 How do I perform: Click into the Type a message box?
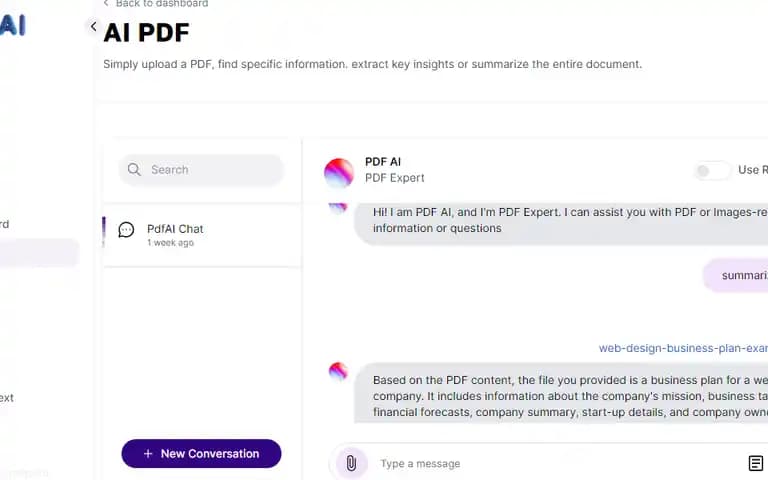[558, 463]
